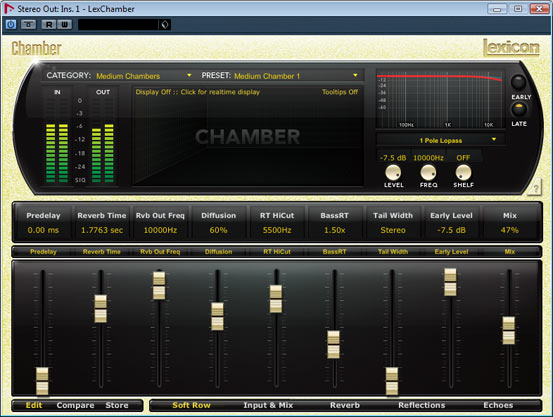The width and height of the screenshot is (553, 417).
Task: Click the Early Level value in parameter row
Action: 451,230
